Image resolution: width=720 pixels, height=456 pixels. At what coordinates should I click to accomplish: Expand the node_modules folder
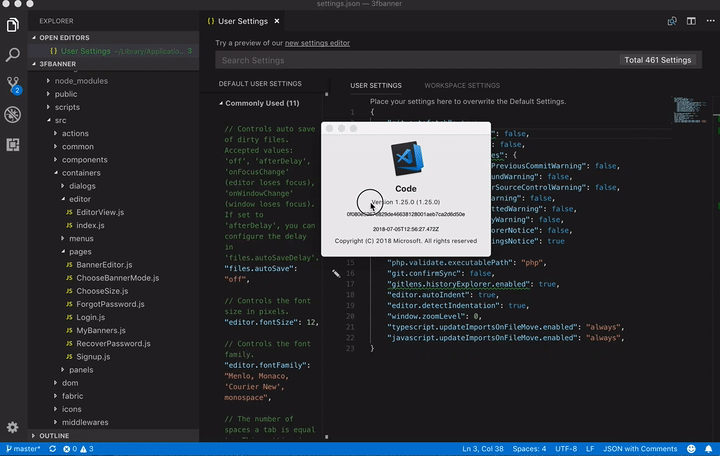click(x=48, y=81)
